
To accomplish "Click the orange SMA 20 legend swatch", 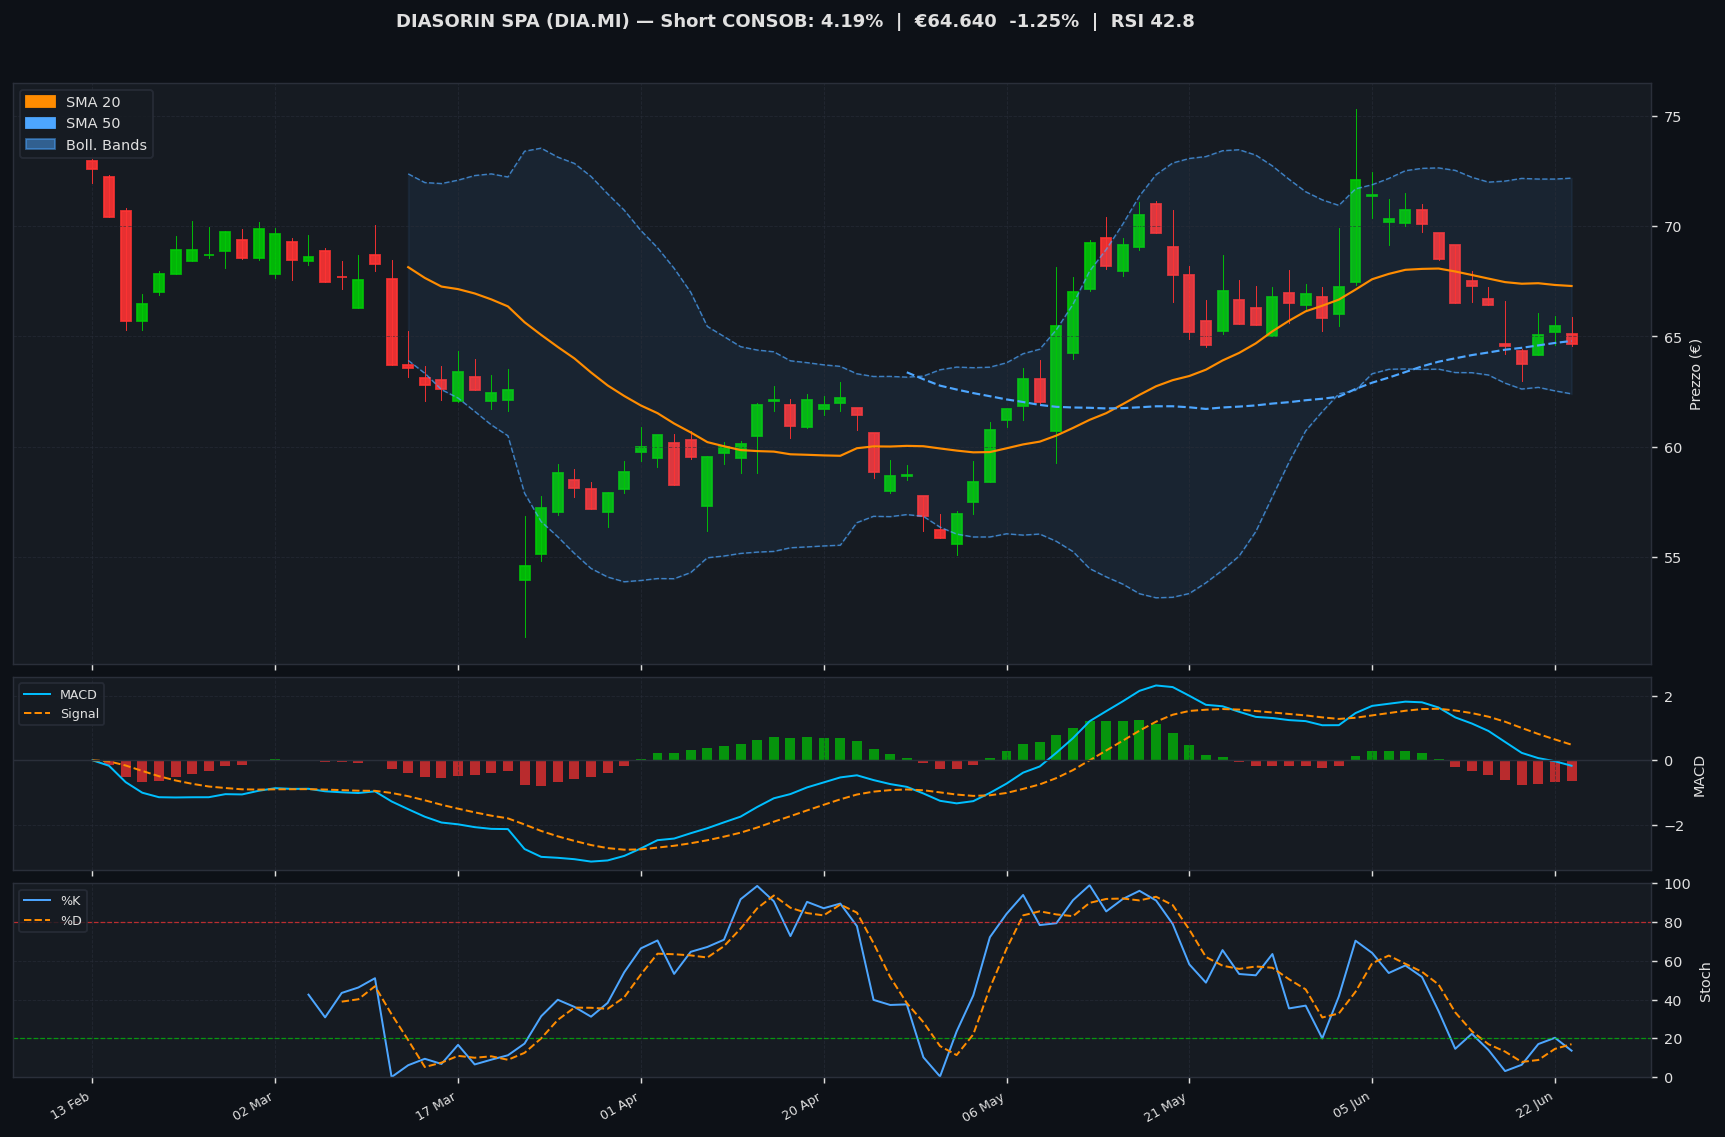I will pos(40,102).
